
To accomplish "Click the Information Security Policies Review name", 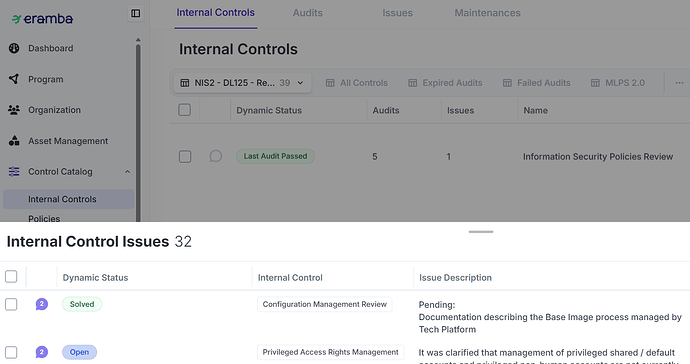I will 598,157.
